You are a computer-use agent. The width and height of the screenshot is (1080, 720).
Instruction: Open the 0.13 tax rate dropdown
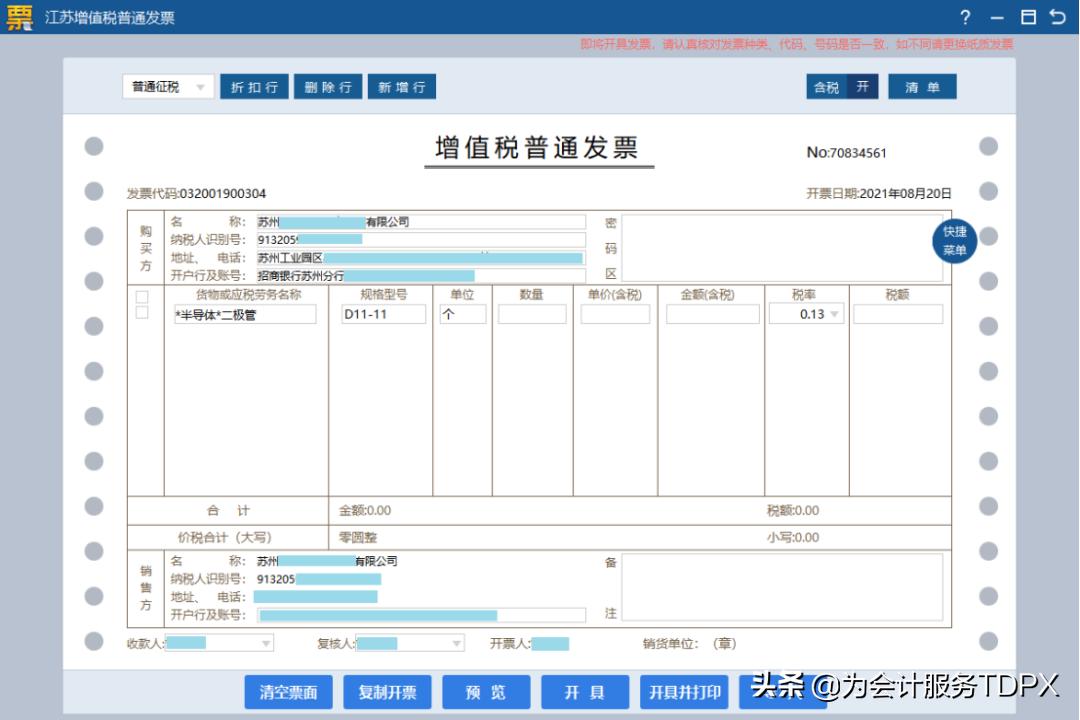834,313
